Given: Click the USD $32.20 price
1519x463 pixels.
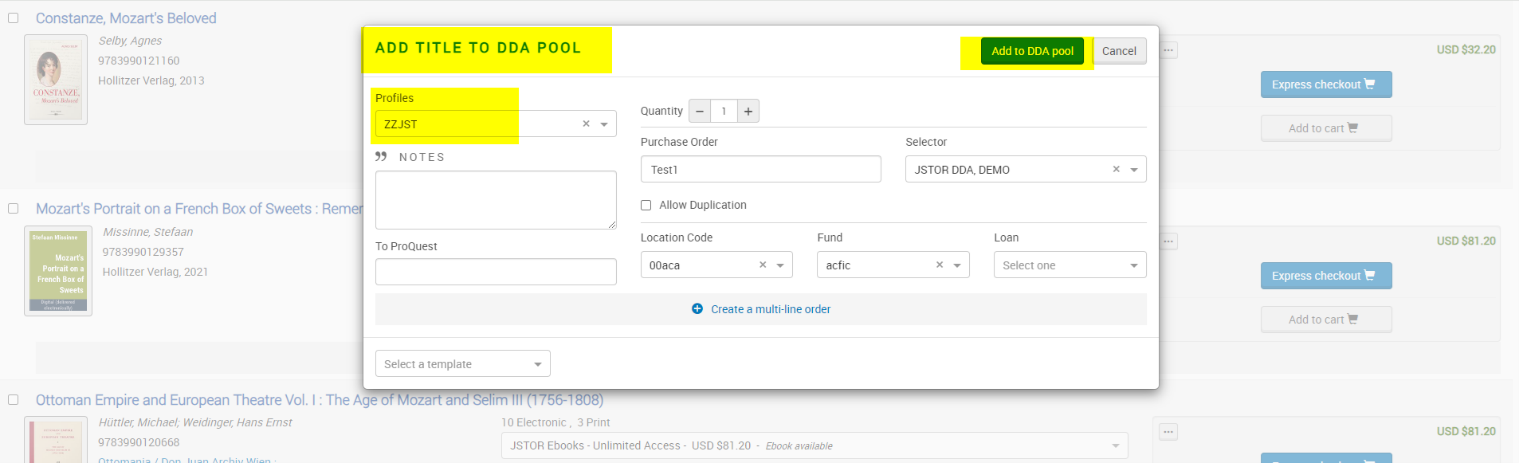Looking at the screenshot, I should (x=1466, y=50).
